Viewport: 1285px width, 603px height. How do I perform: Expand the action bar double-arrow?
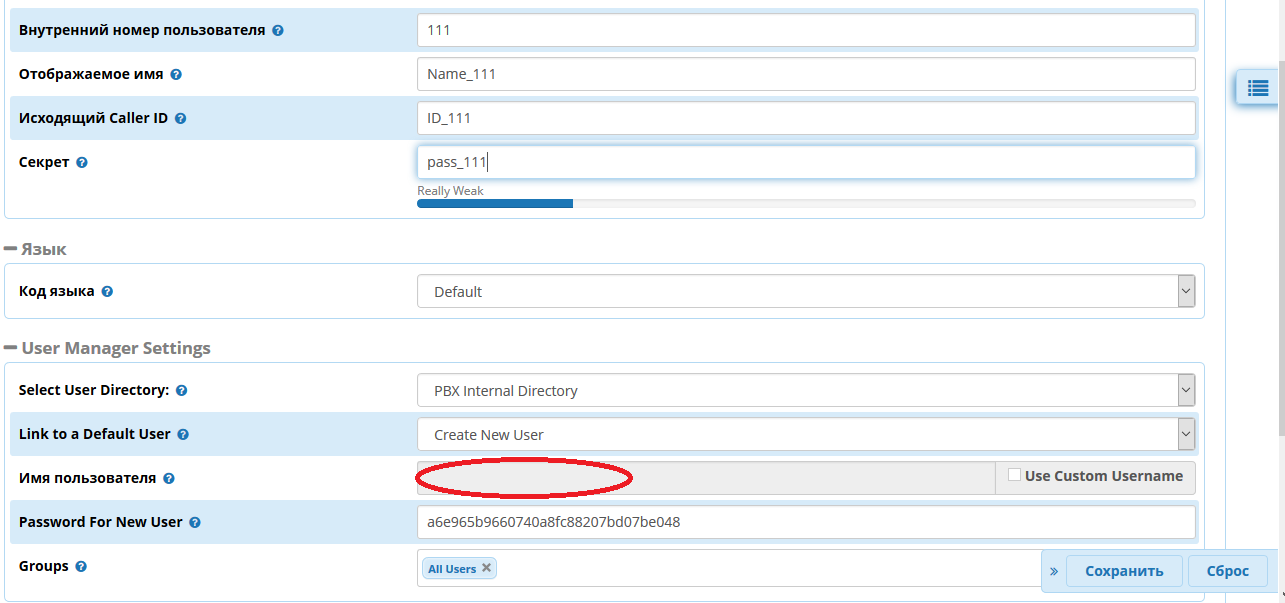click(1053, 571)
